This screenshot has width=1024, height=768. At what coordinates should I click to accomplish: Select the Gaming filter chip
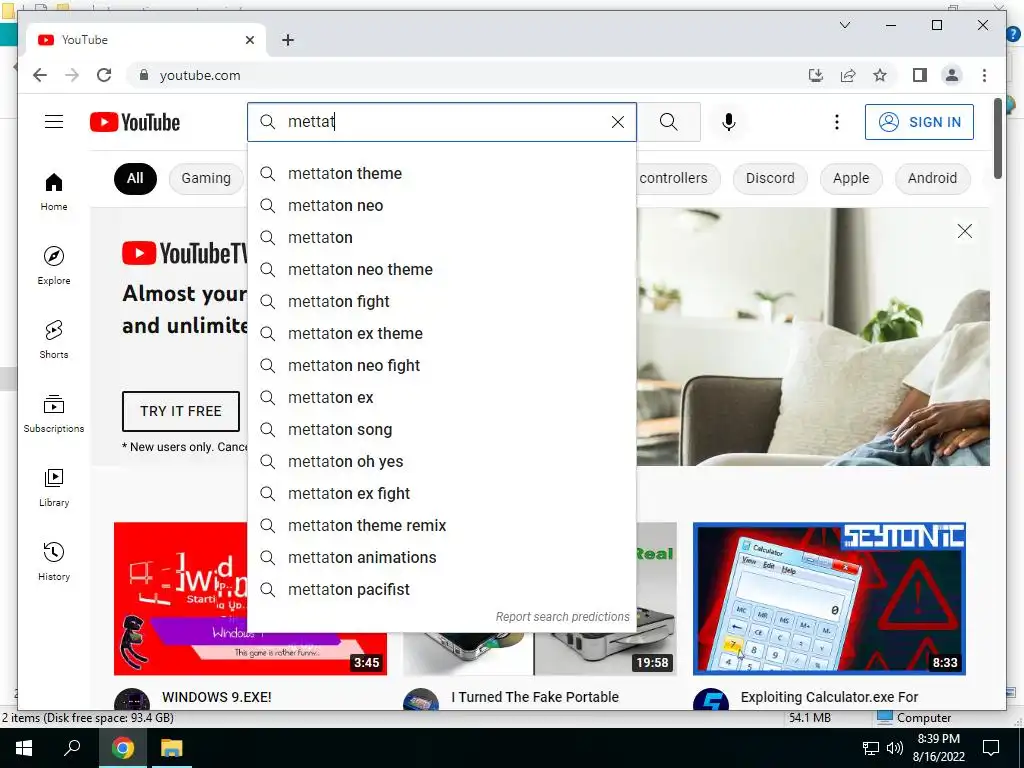coord(206,178)
